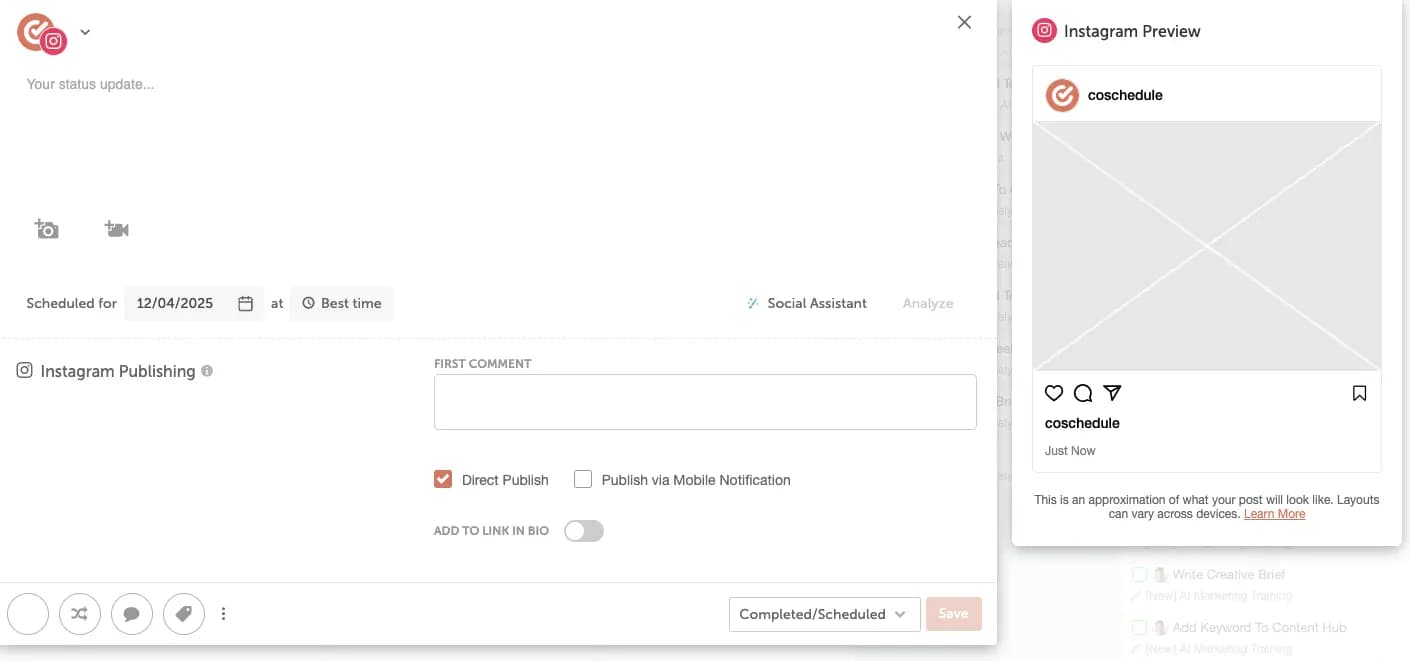Attach a video to the status update
This screenshot has width=1410, height=661.
click(x=116, y=228)
